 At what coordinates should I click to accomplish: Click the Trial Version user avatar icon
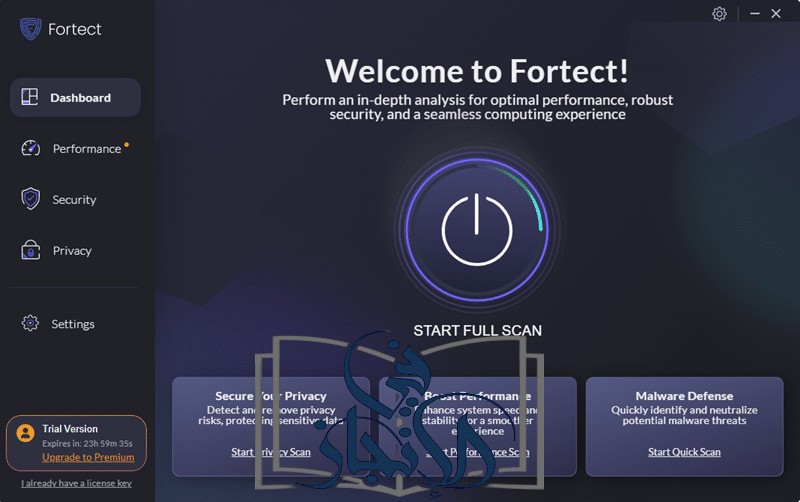(25, 433)
